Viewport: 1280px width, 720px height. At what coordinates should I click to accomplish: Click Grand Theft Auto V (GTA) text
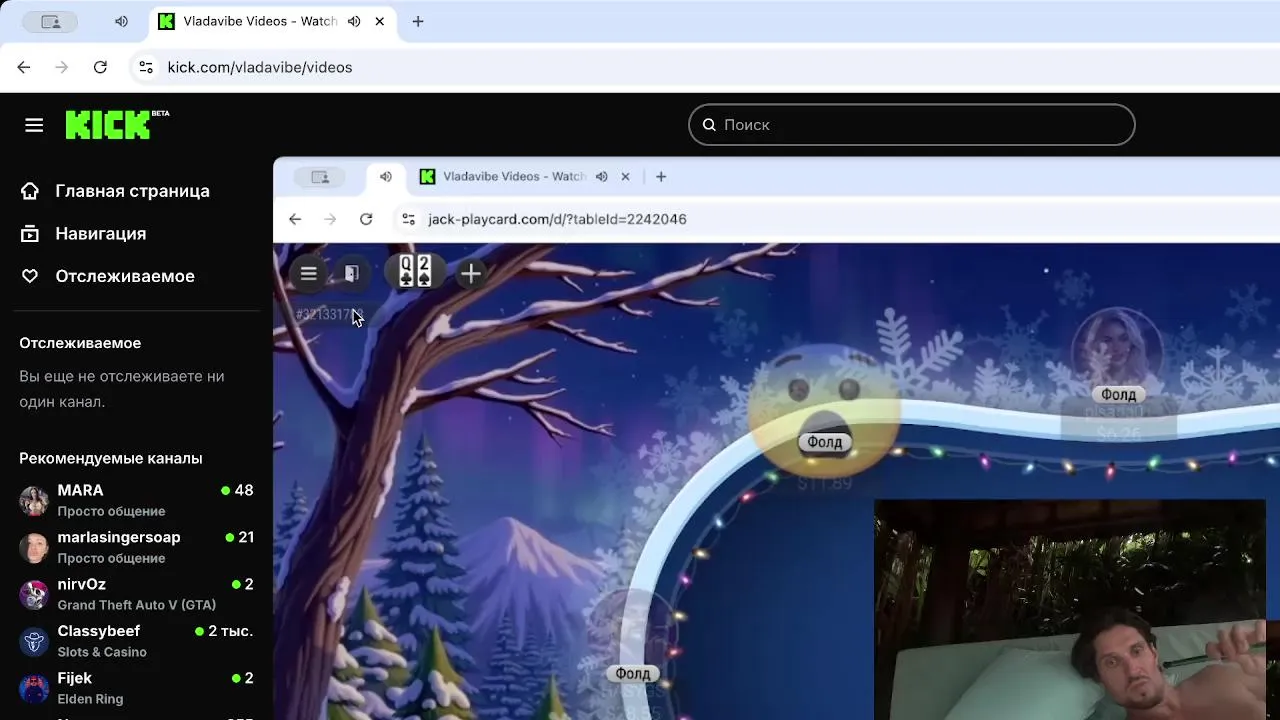pos(136,605)
